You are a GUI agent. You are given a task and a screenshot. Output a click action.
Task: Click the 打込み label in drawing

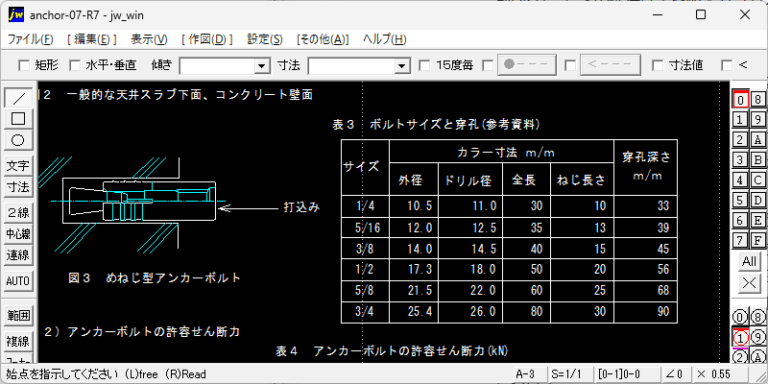tap(302, 207)
